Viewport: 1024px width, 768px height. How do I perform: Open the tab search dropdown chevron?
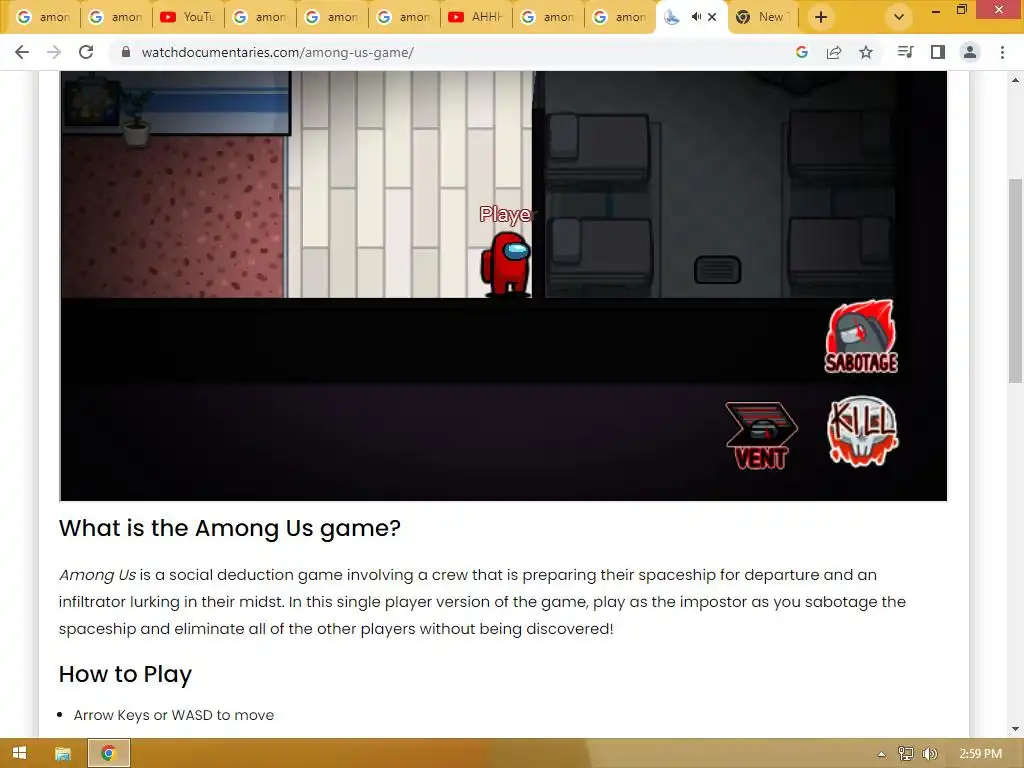(899, 17)
